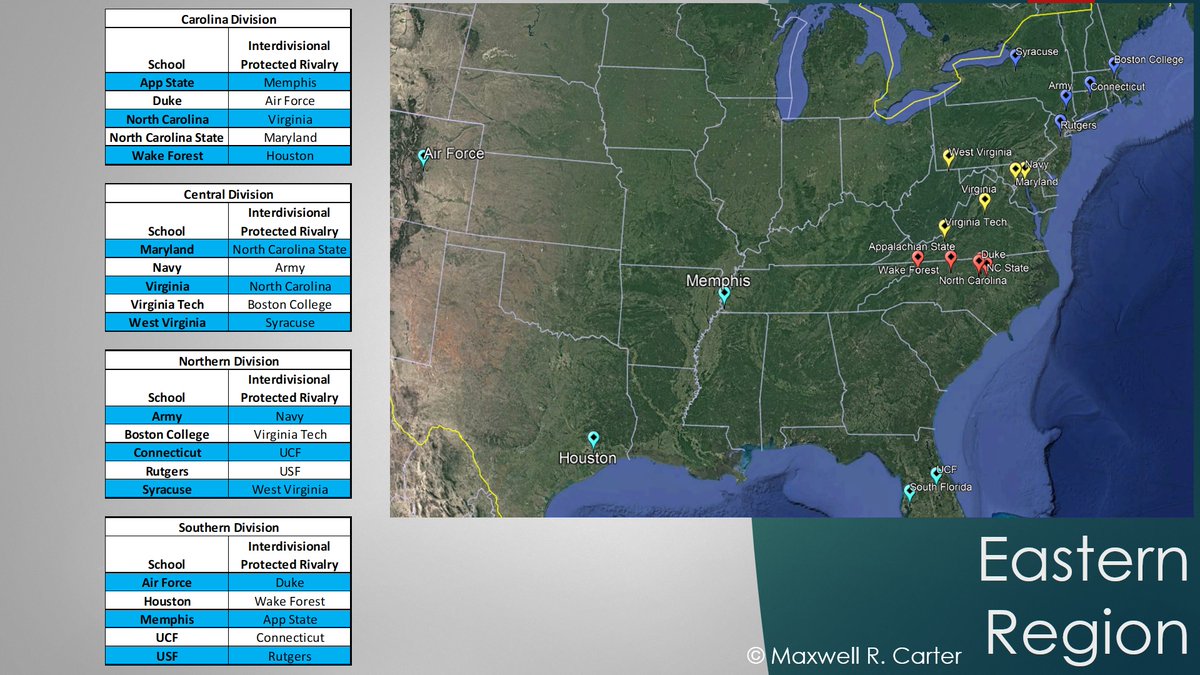Click Rutgers rivalry cell in Southern Division
The height and width of the screenshot is (675, 1200).
pyautogui.click(x=290, y=656)
